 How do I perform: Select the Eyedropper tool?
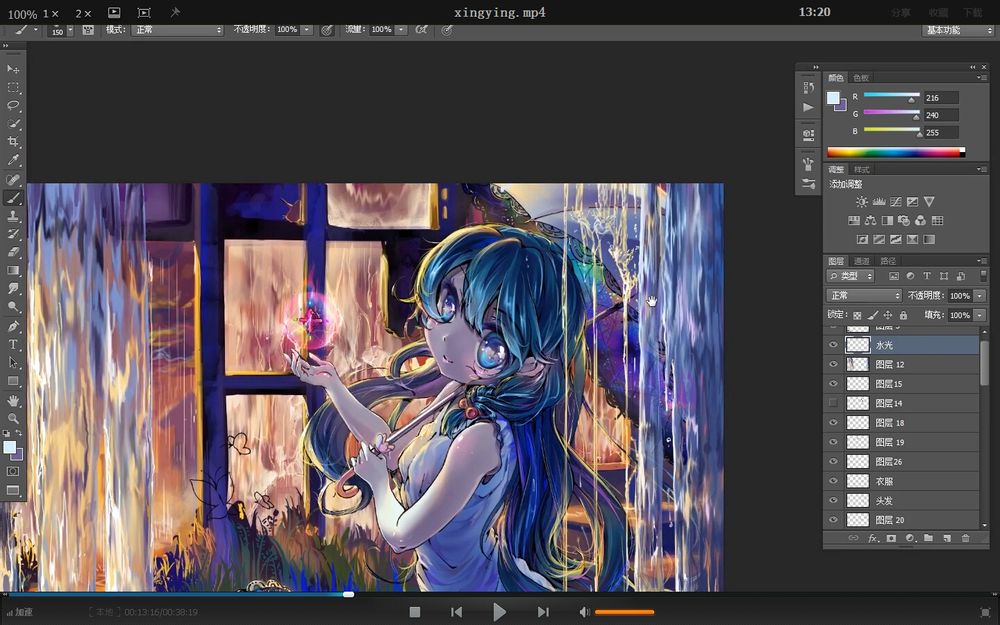click(x=13, y=160)
